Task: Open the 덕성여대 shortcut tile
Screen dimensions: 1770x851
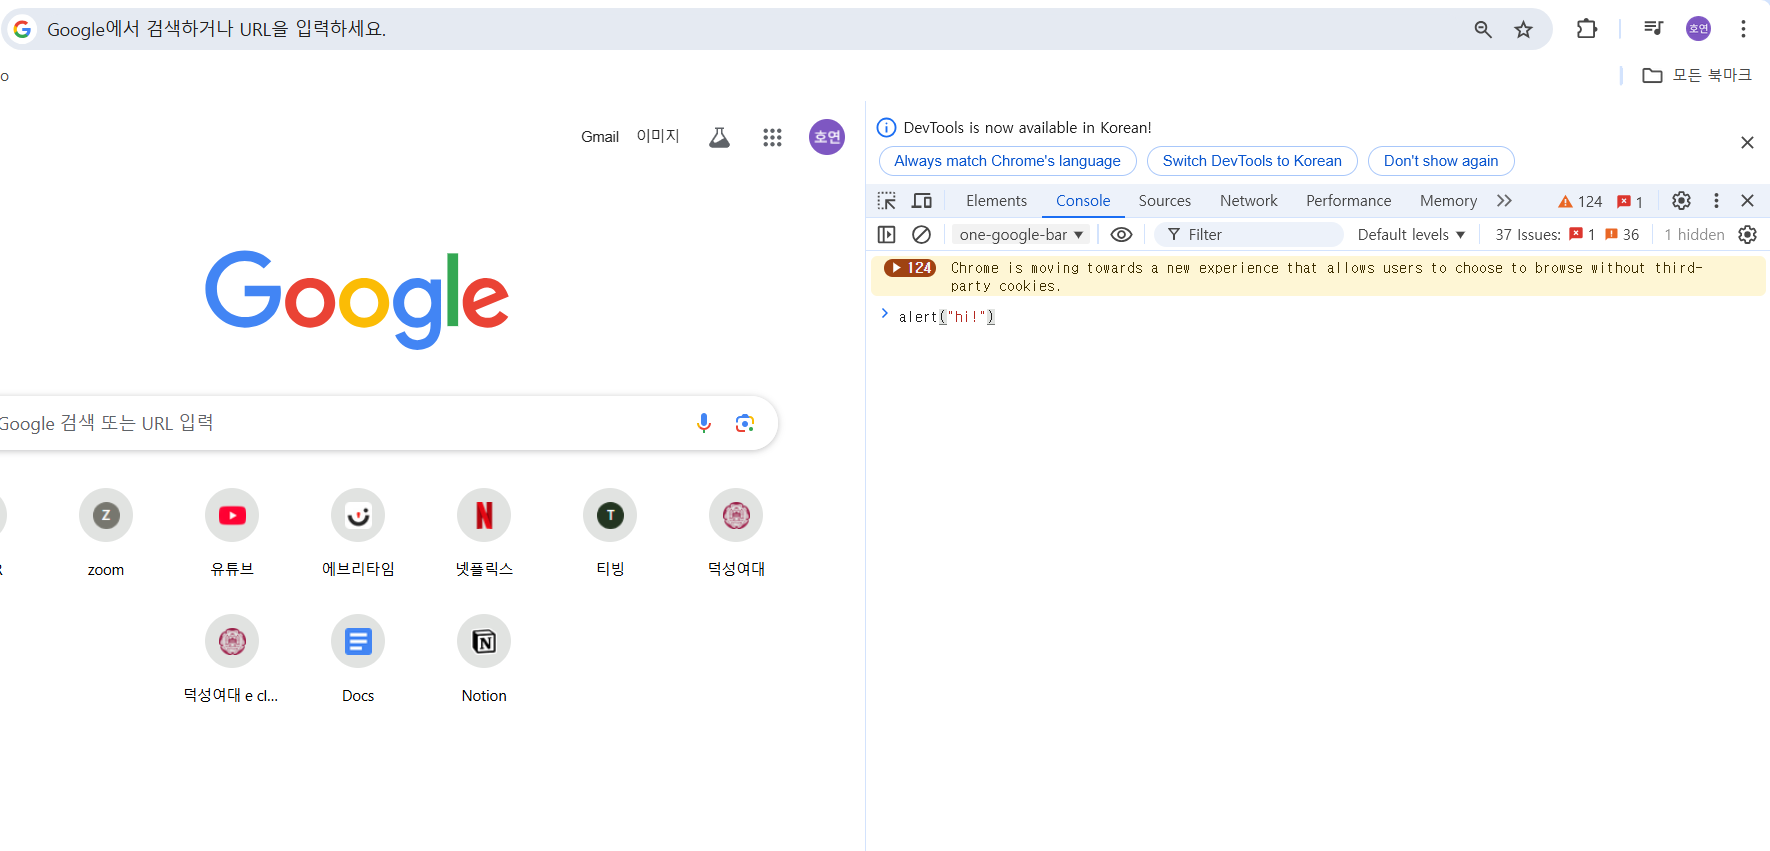Action: [x=736, y=533]
